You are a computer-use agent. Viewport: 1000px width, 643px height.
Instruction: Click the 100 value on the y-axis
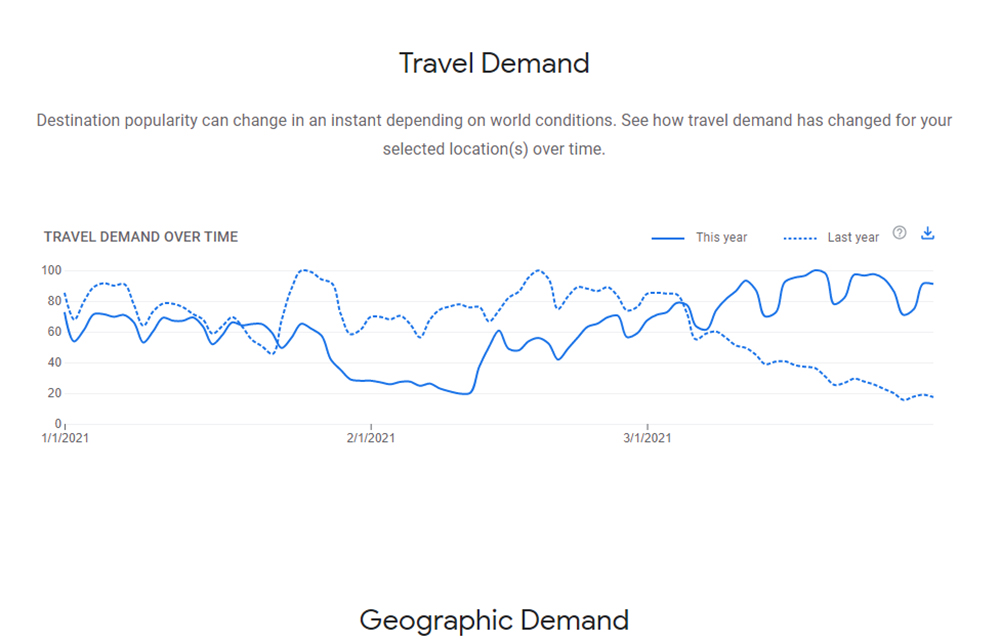[x=52, y=270]
